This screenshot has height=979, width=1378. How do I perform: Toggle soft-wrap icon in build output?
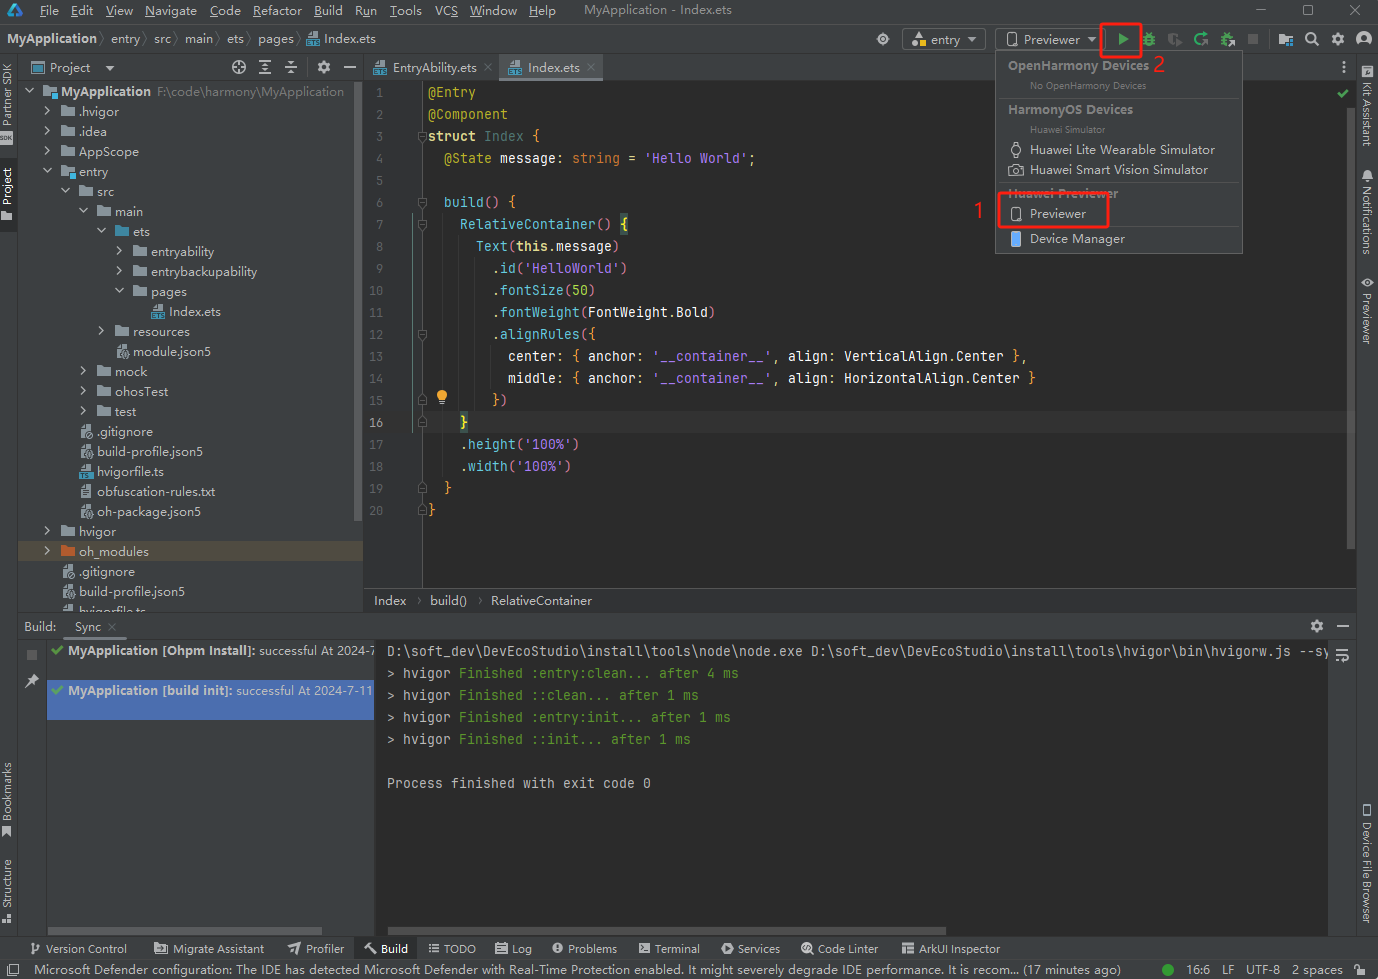tap(1342, 655)
